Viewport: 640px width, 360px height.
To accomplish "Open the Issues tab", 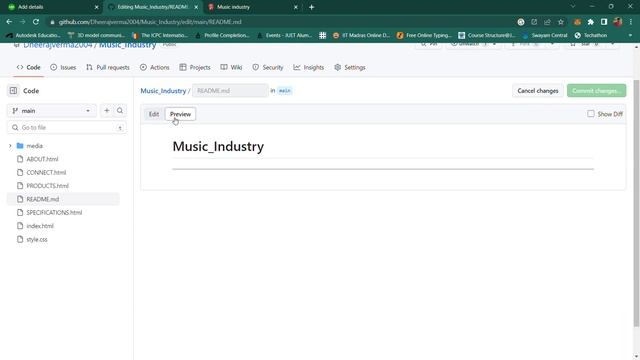I will pos(63,67).
